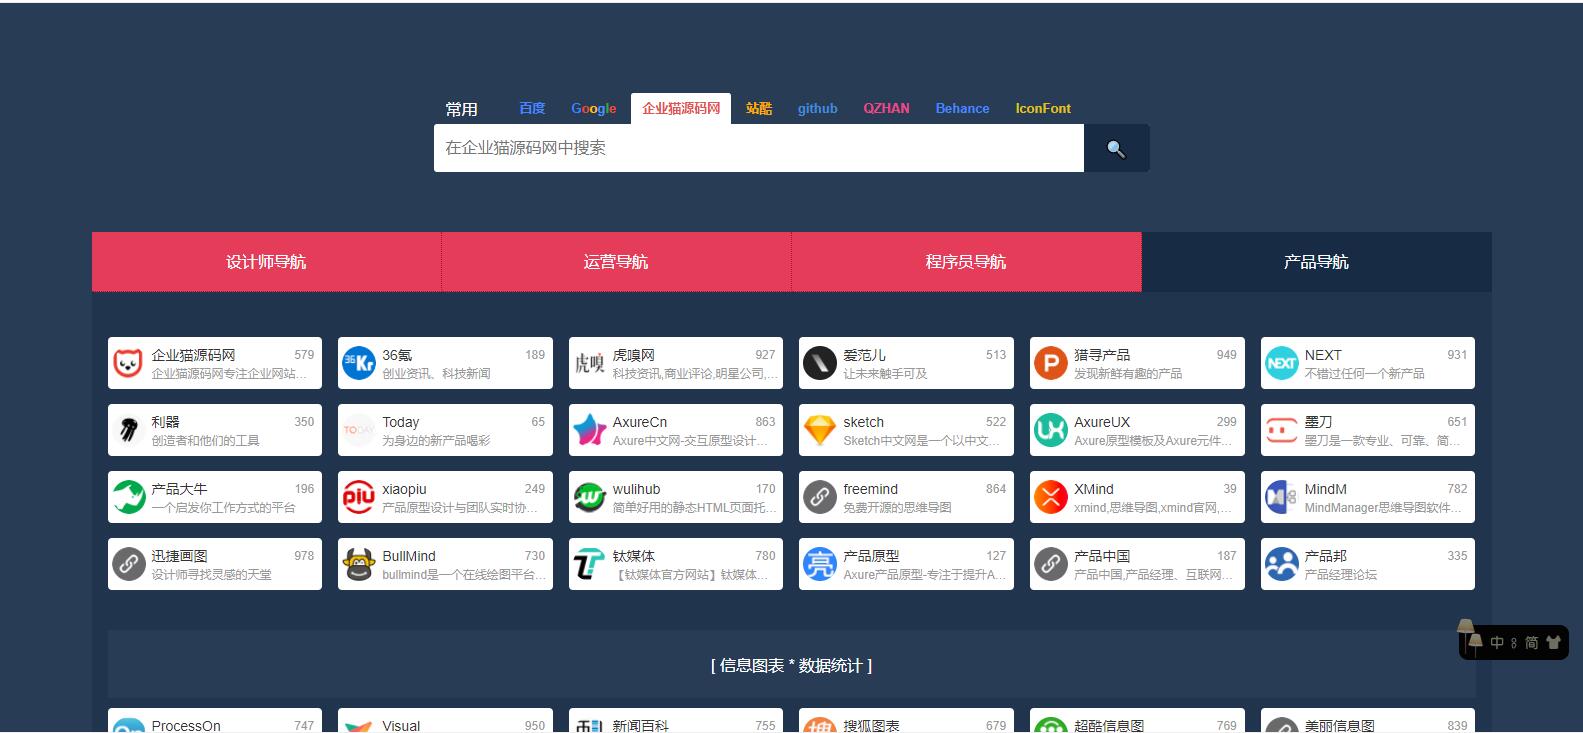Click the orange P icon of 猎寻产品
This screenshot has height=733, width=1583.
(1050, 363)
